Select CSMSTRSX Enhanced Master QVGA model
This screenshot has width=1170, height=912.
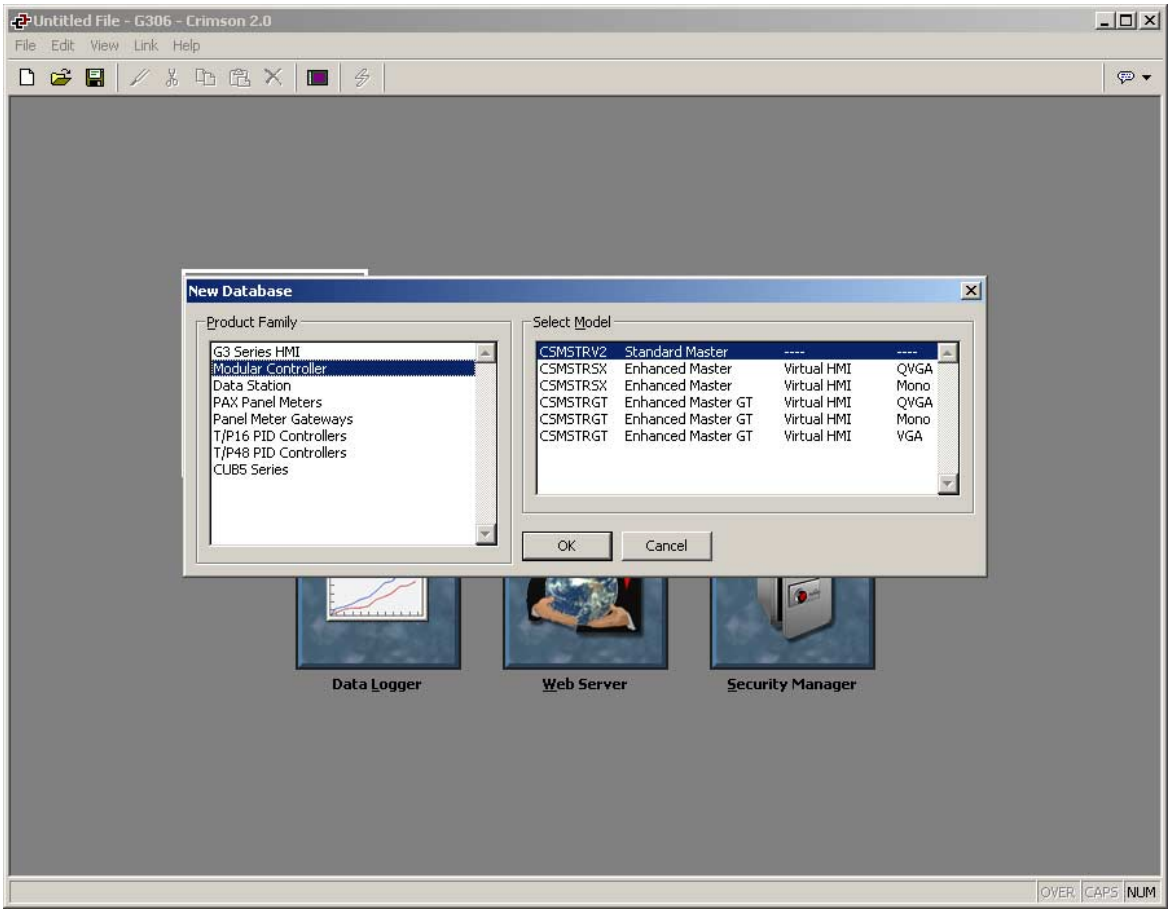click(736, 369)
